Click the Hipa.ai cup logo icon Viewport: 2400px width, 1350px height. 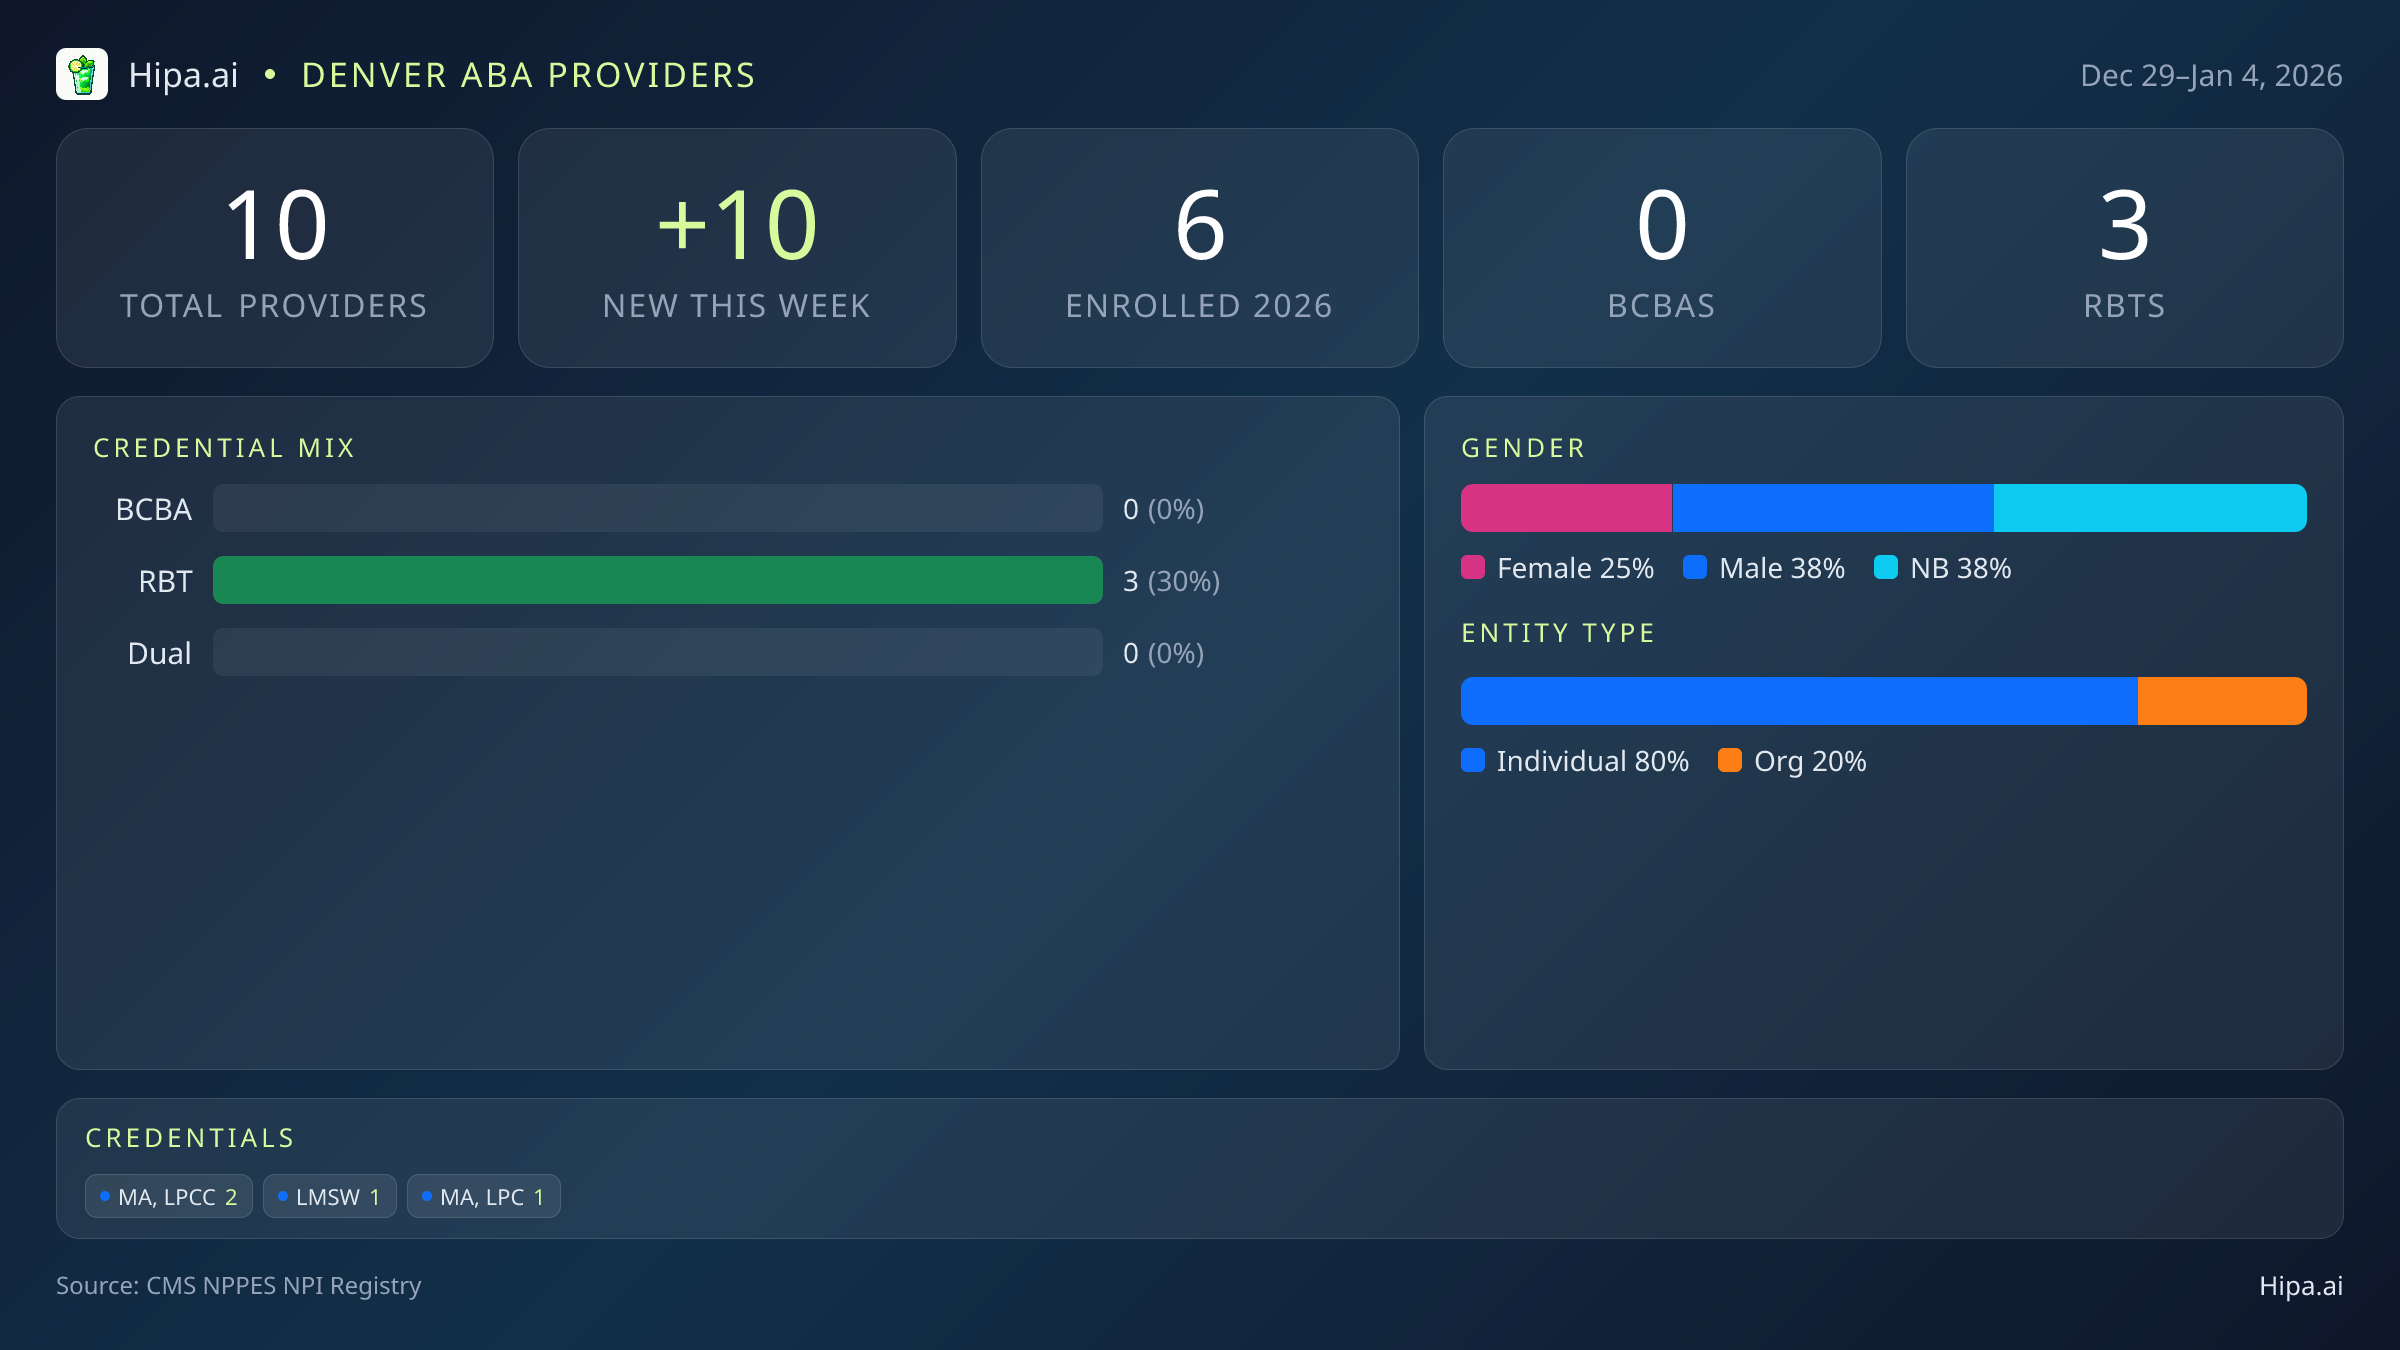point(82,75)
